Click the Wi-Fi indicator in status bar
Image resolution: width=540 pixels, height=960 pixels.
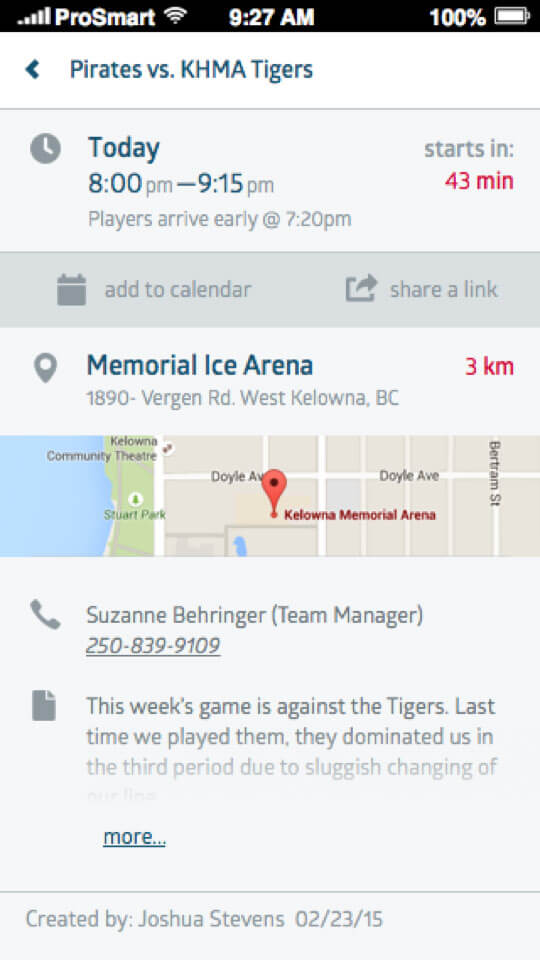pyautogui.click(x=175, y=15)
